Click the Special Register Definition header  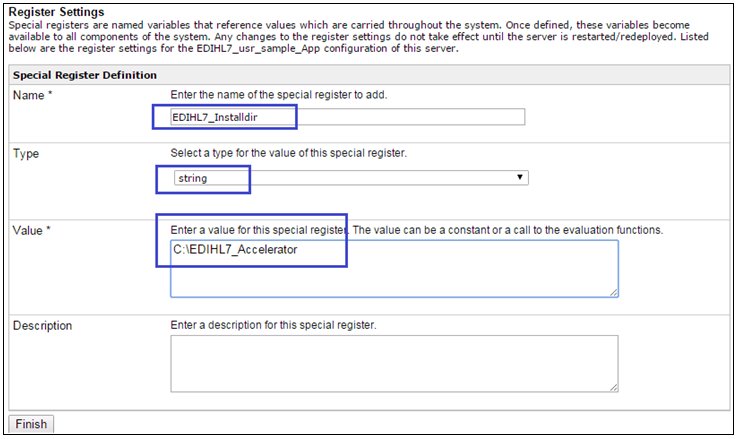[x=84, y=75]
